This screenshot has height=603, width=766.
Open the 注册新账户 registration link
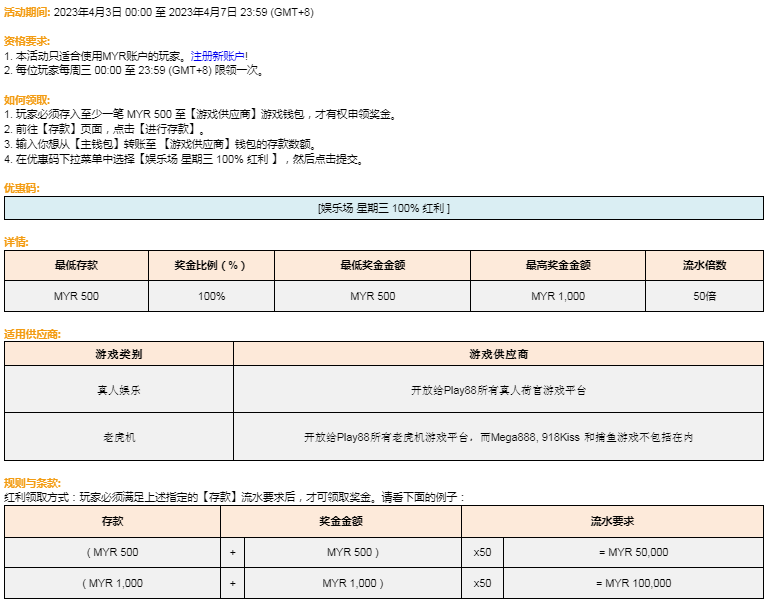click(218, 56)
